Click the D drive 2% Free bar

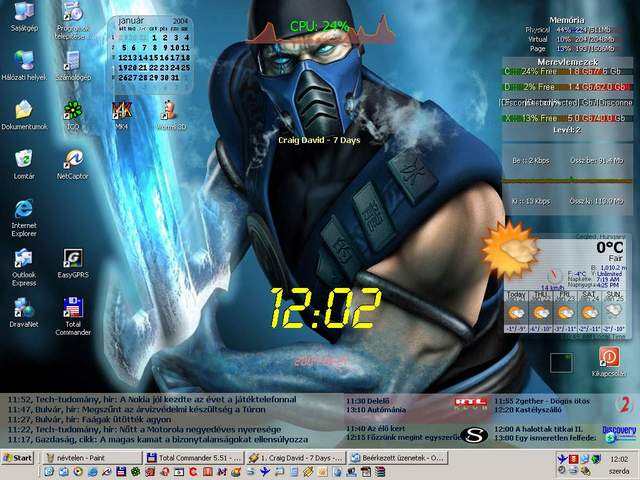pos(567,87)
